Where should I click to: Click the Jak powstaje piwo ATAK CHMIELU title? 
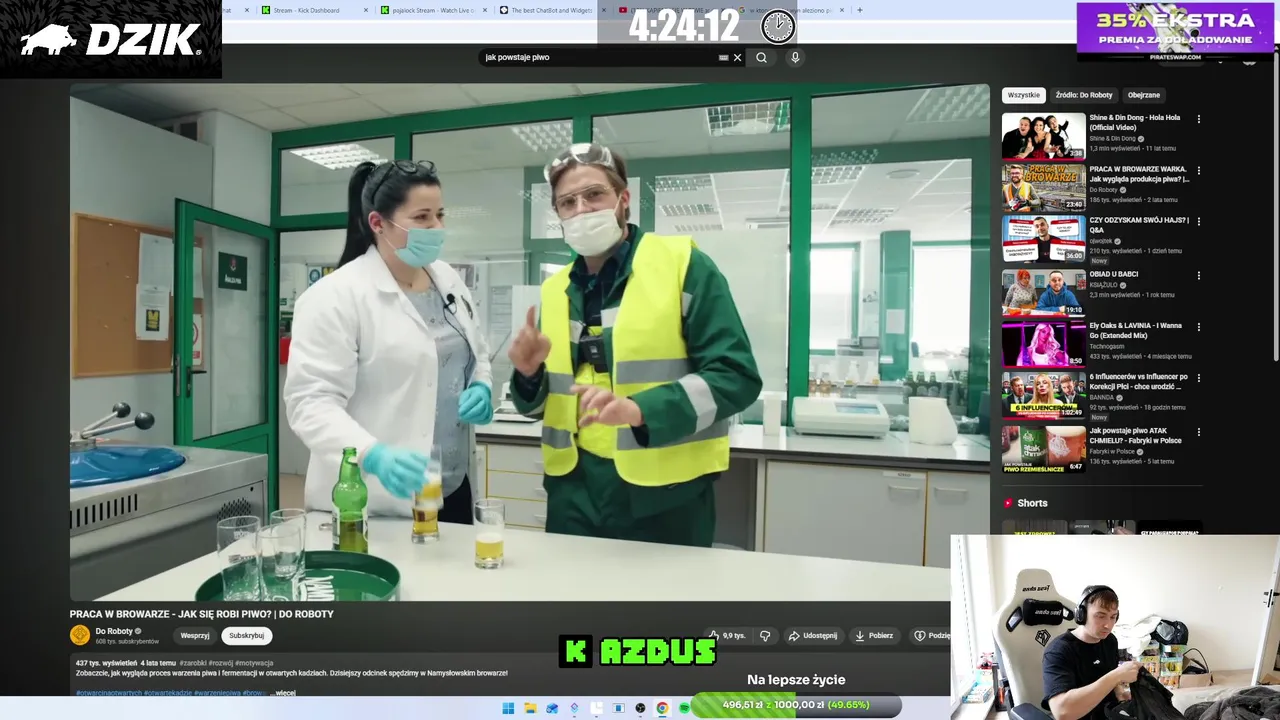pyautogui.click(x=1135, y=435)
